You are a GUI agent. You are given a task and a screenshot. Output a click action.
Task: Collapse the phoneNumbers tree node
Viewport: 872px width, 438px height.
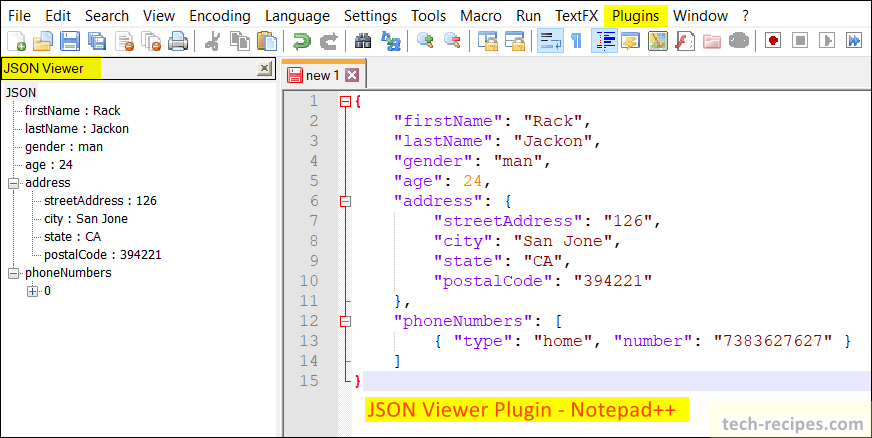pos(13,273)
